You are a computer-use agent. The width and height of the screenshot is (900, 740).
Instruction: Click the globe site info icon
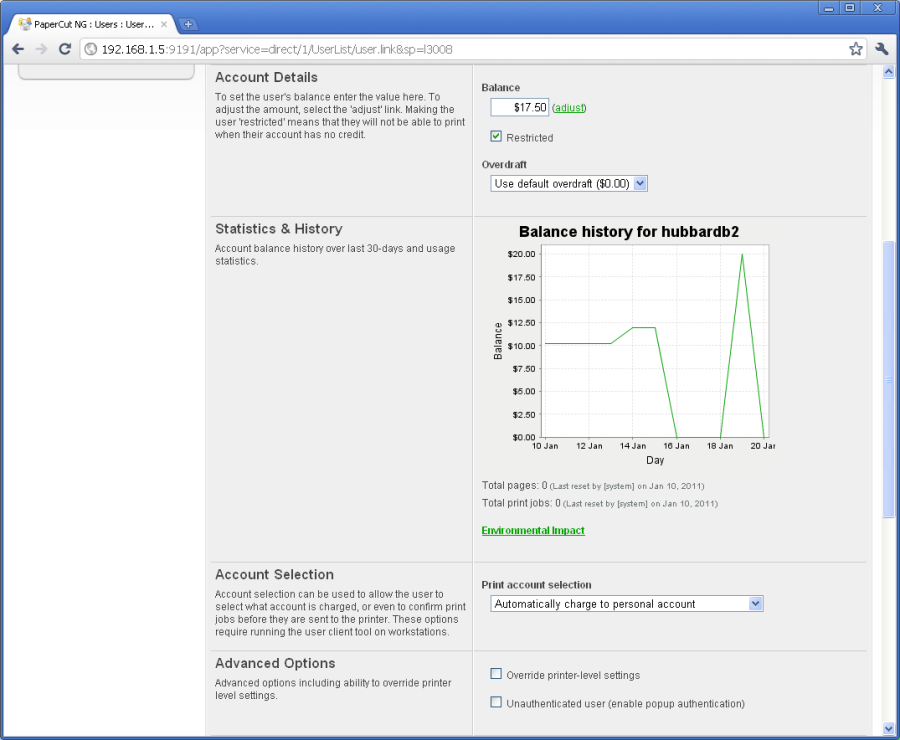[90, 48]
